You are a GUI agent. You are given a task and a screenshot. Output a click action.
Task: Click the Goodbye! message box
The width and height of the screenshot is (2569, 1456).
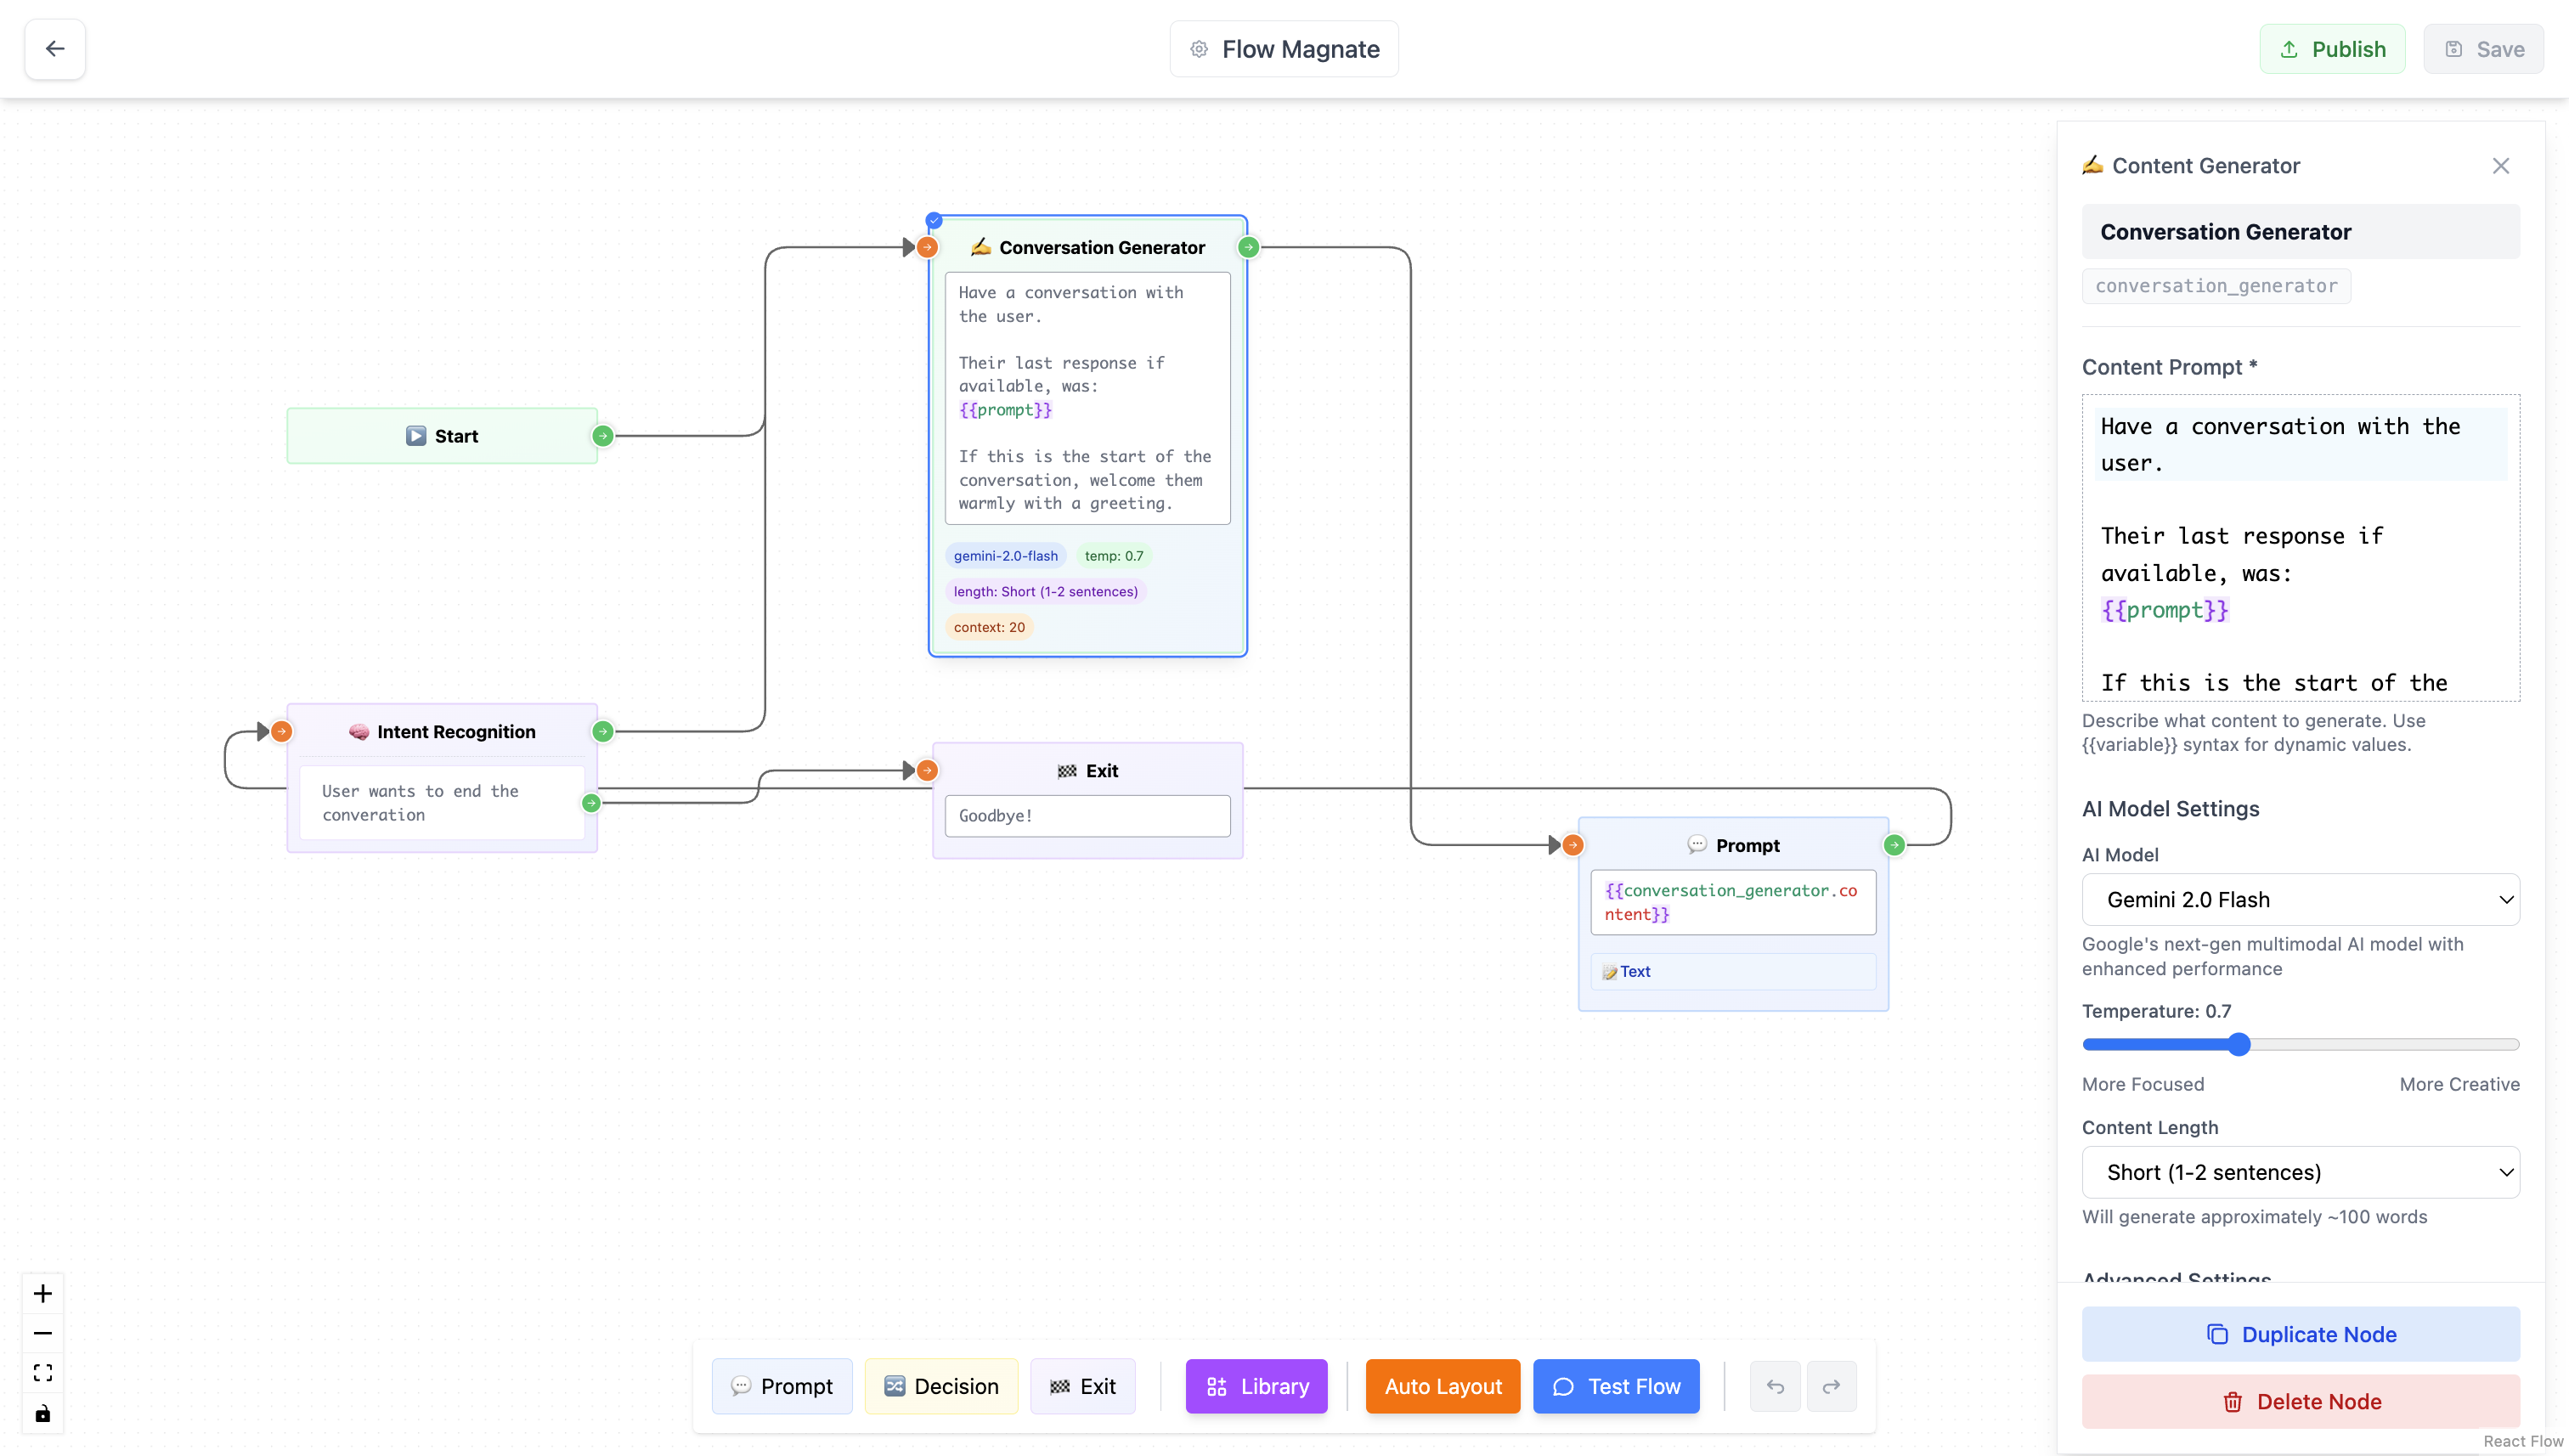[x=1088, y=816]
